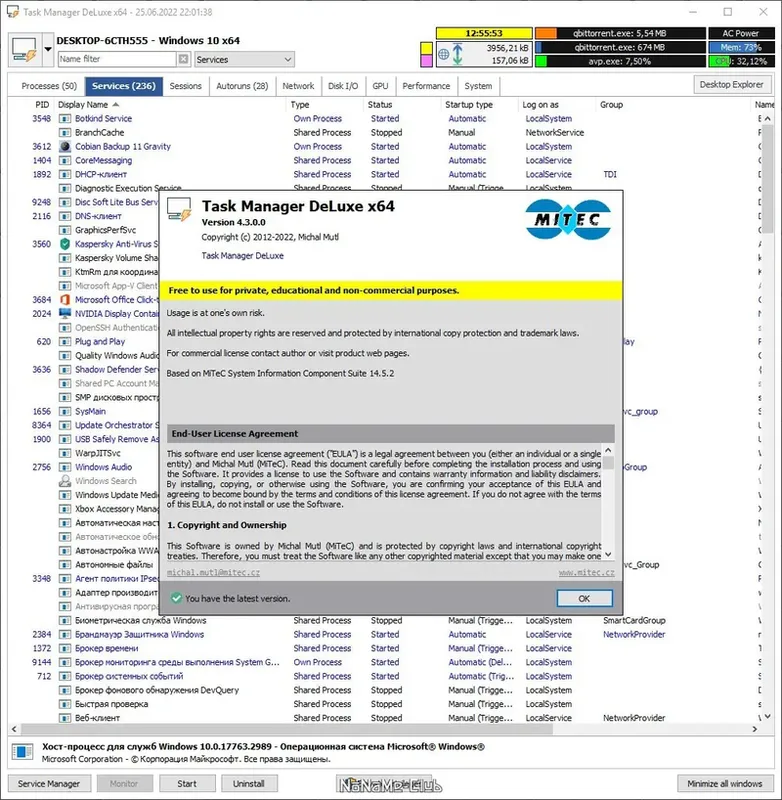This screenshot has height=800, width=782.
Task: Click the Plug and Play service icon
Action: (65, 341)
